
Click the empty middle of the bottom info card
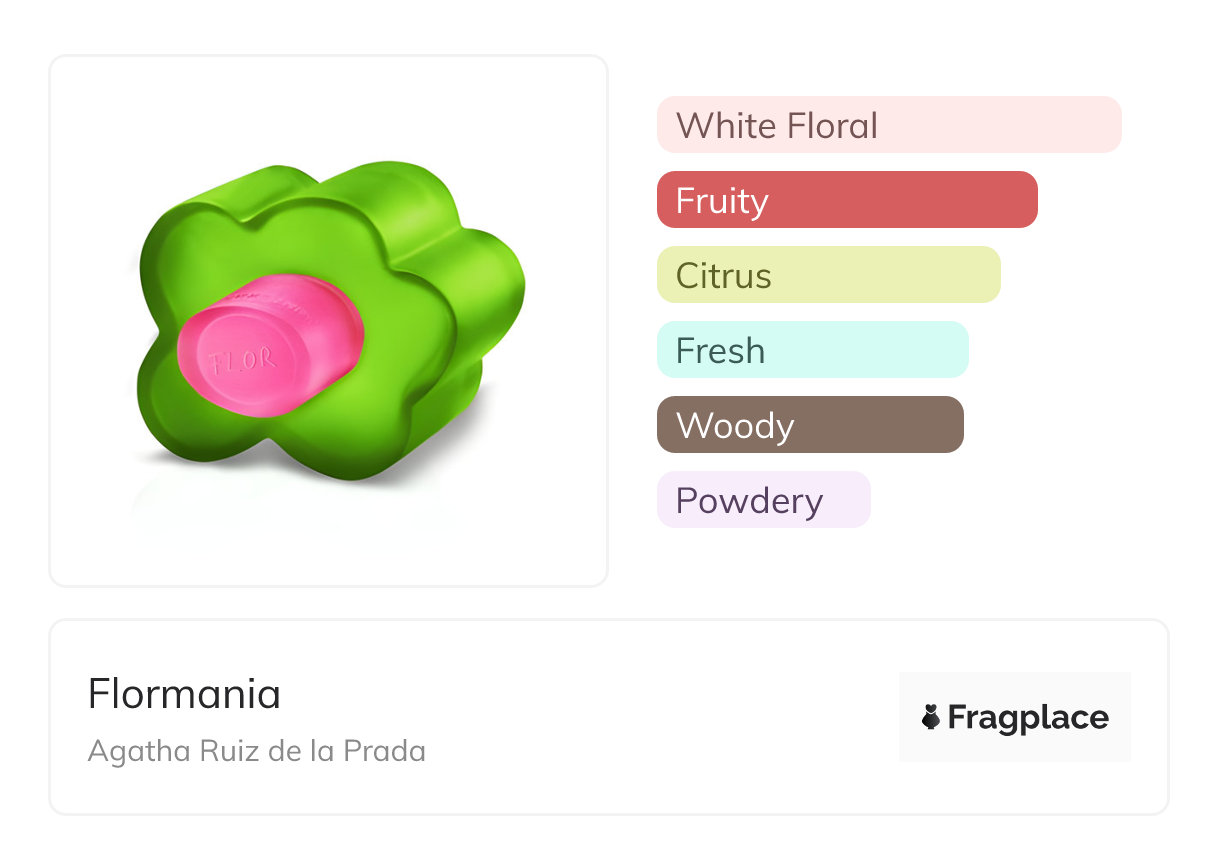pos(640,717)
